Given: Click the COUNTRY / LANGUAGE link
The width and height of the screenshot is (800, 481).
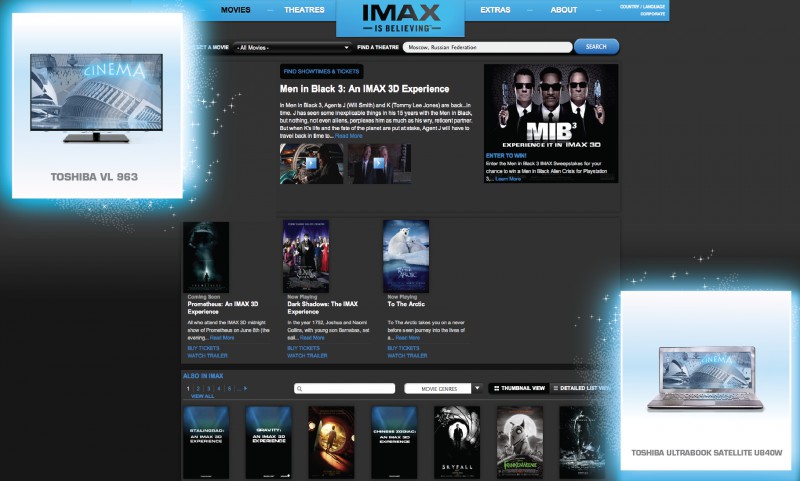Looking at the screenshot, I should [642, 7].
